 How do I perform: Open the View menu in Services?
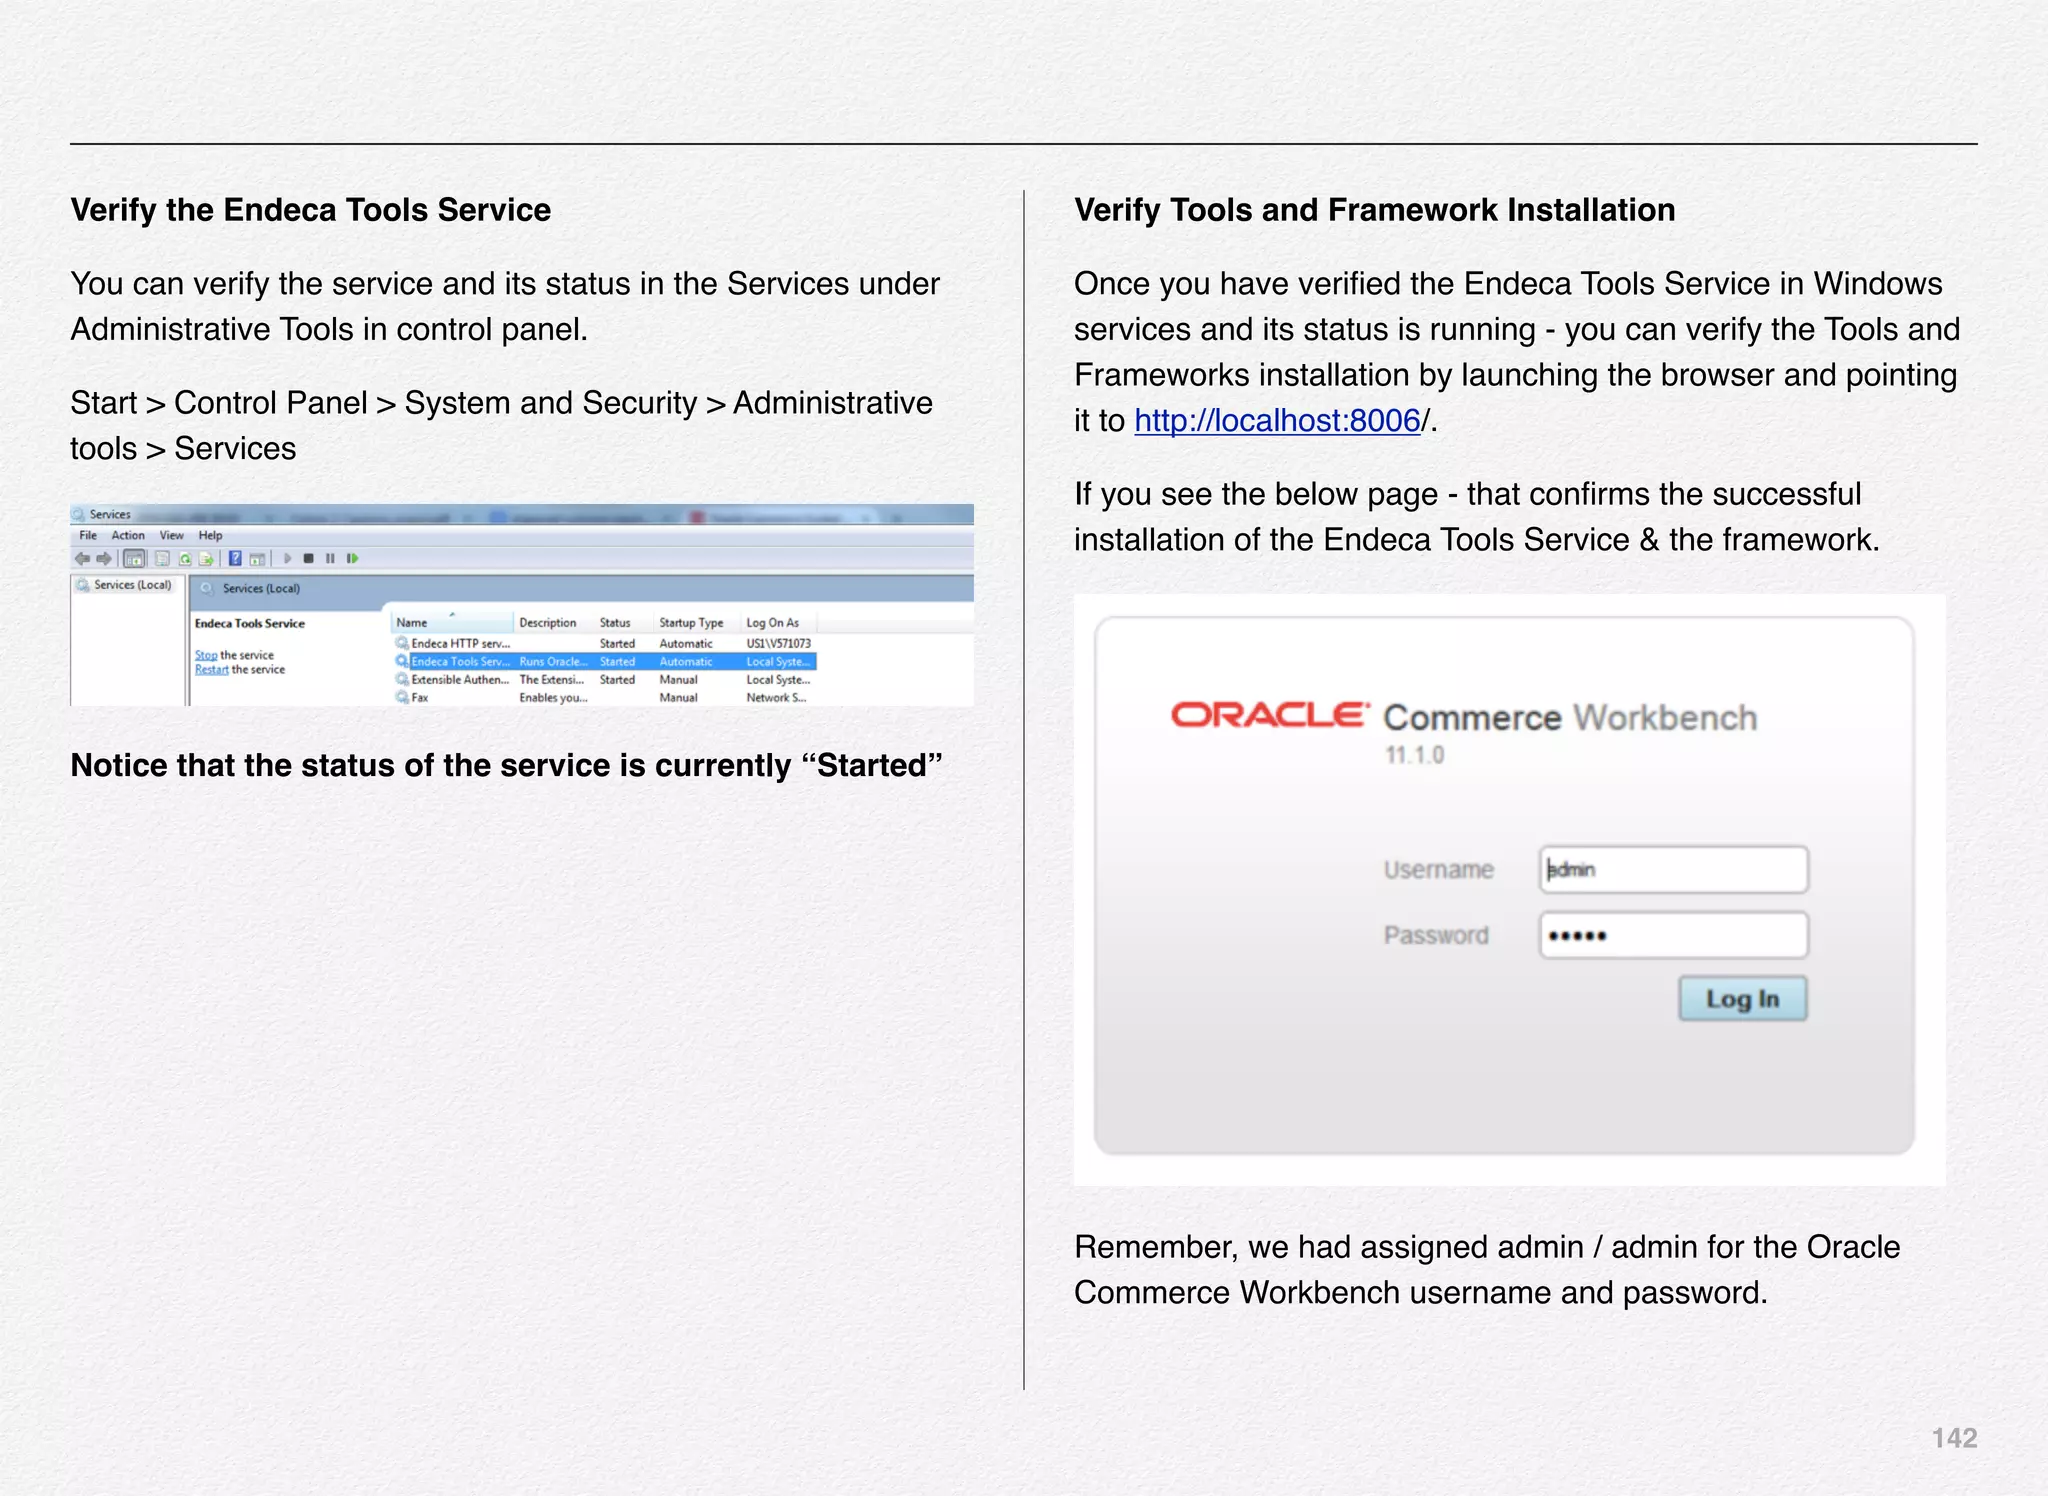click(172, 536)
